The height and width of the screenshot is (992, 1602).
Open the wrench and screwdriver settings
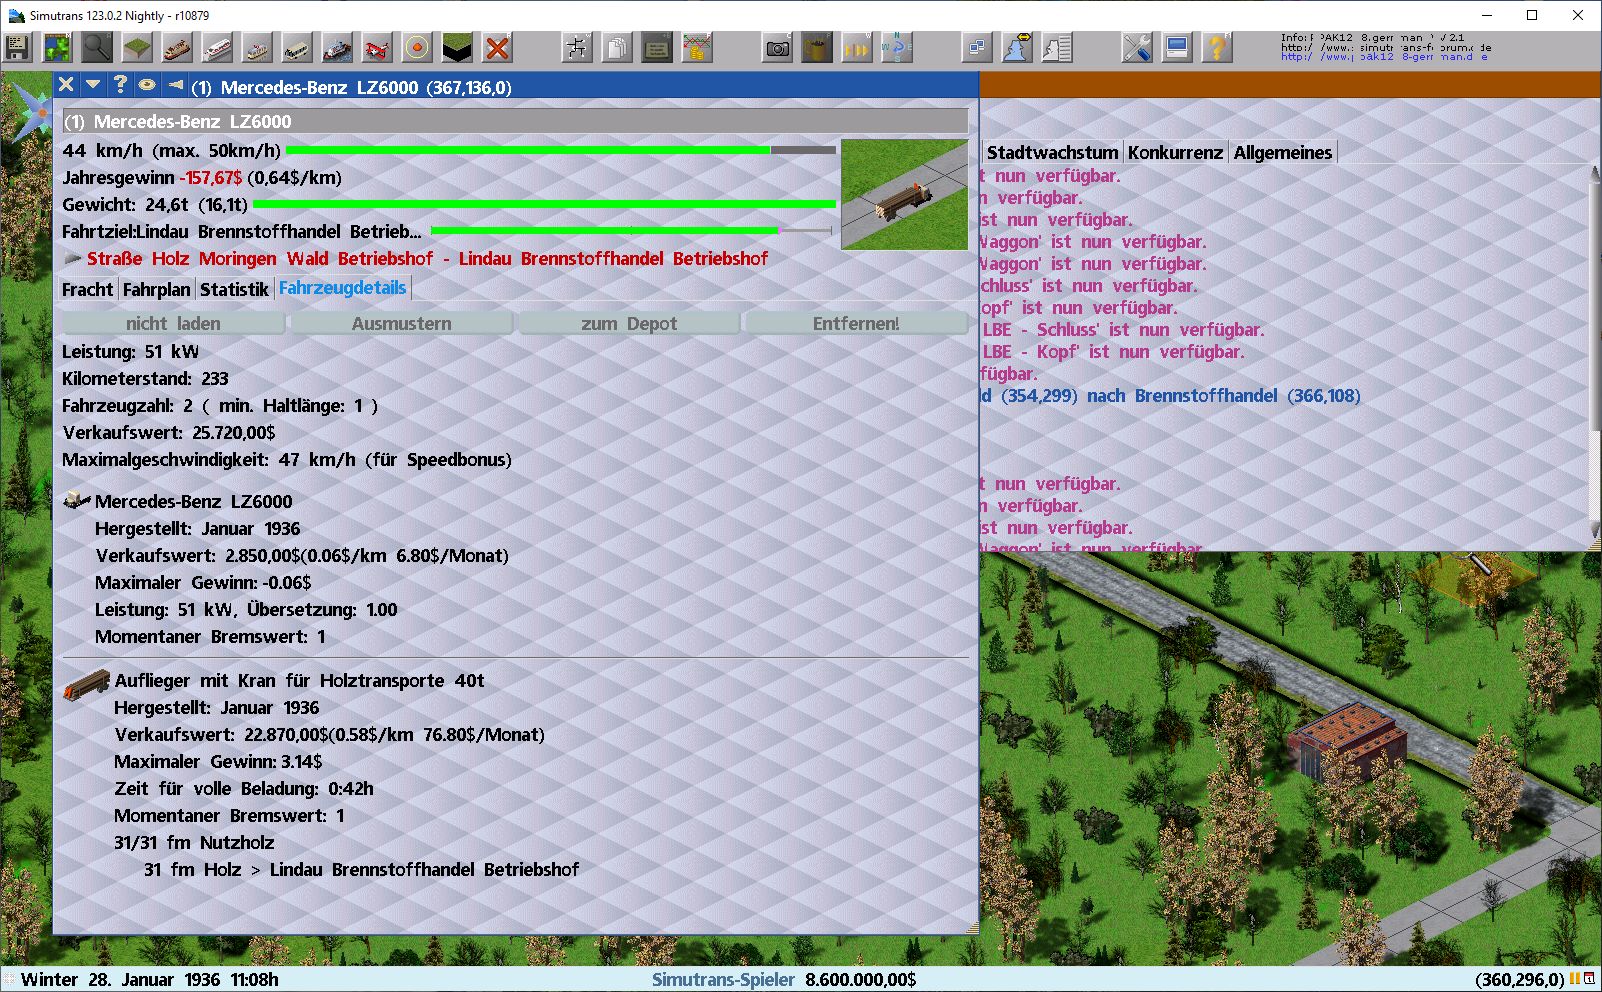1137,47
